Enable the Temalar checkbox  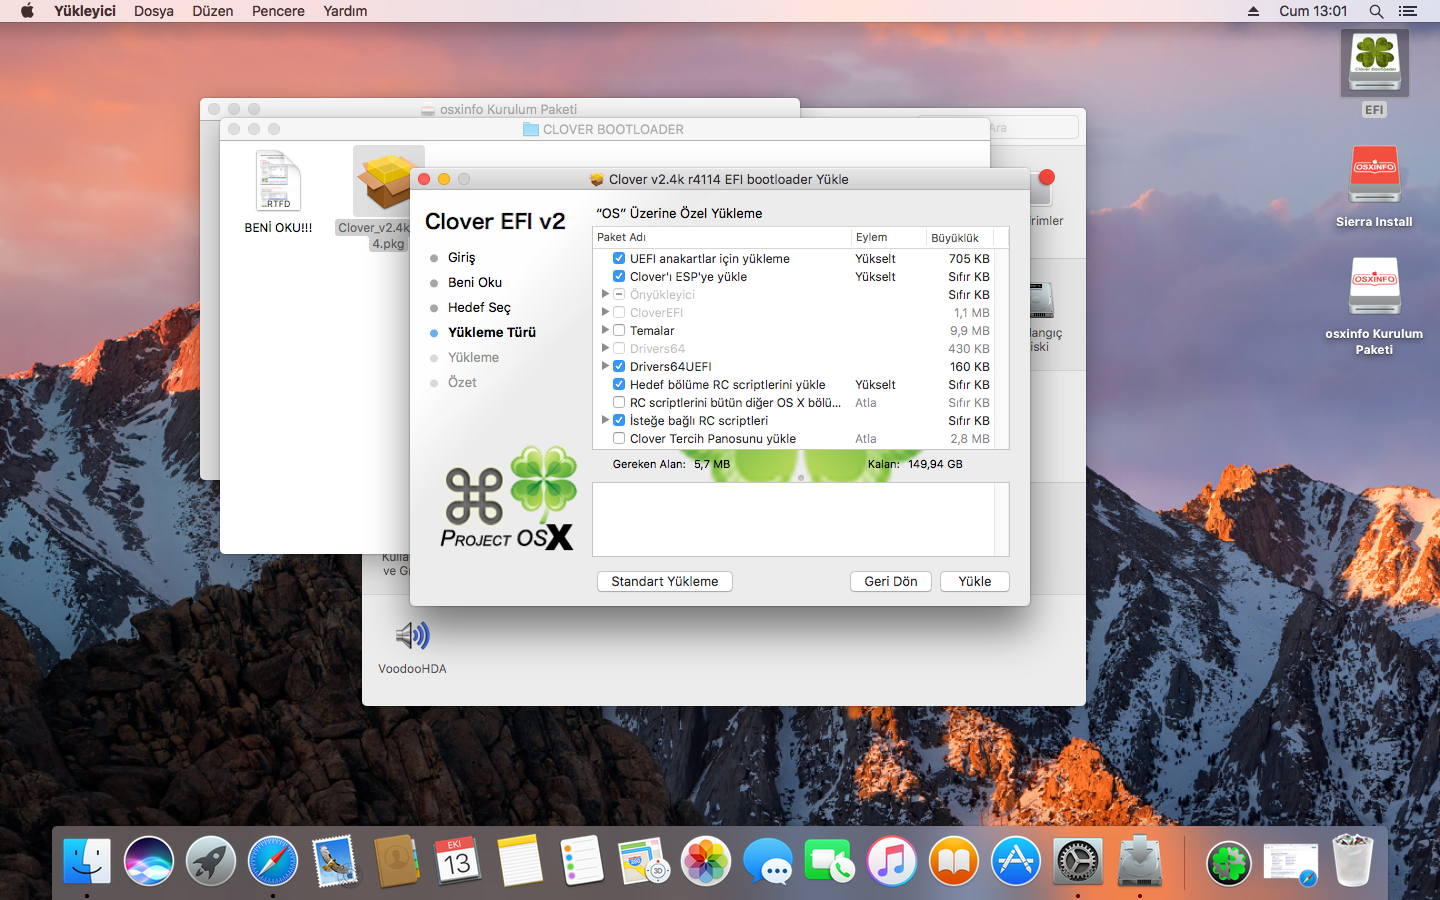pos(619,330)
